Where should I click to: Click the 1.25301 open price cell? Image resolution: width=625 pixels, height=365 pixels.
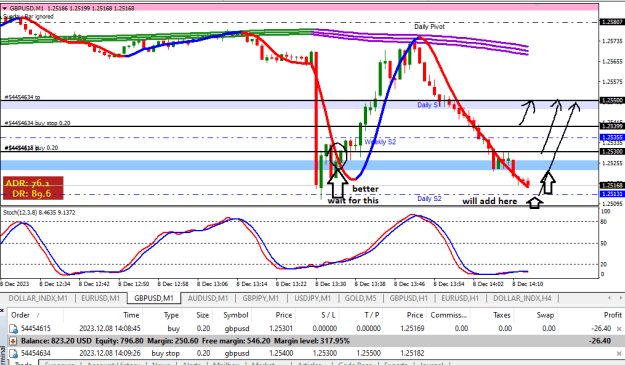click(281, 329)
